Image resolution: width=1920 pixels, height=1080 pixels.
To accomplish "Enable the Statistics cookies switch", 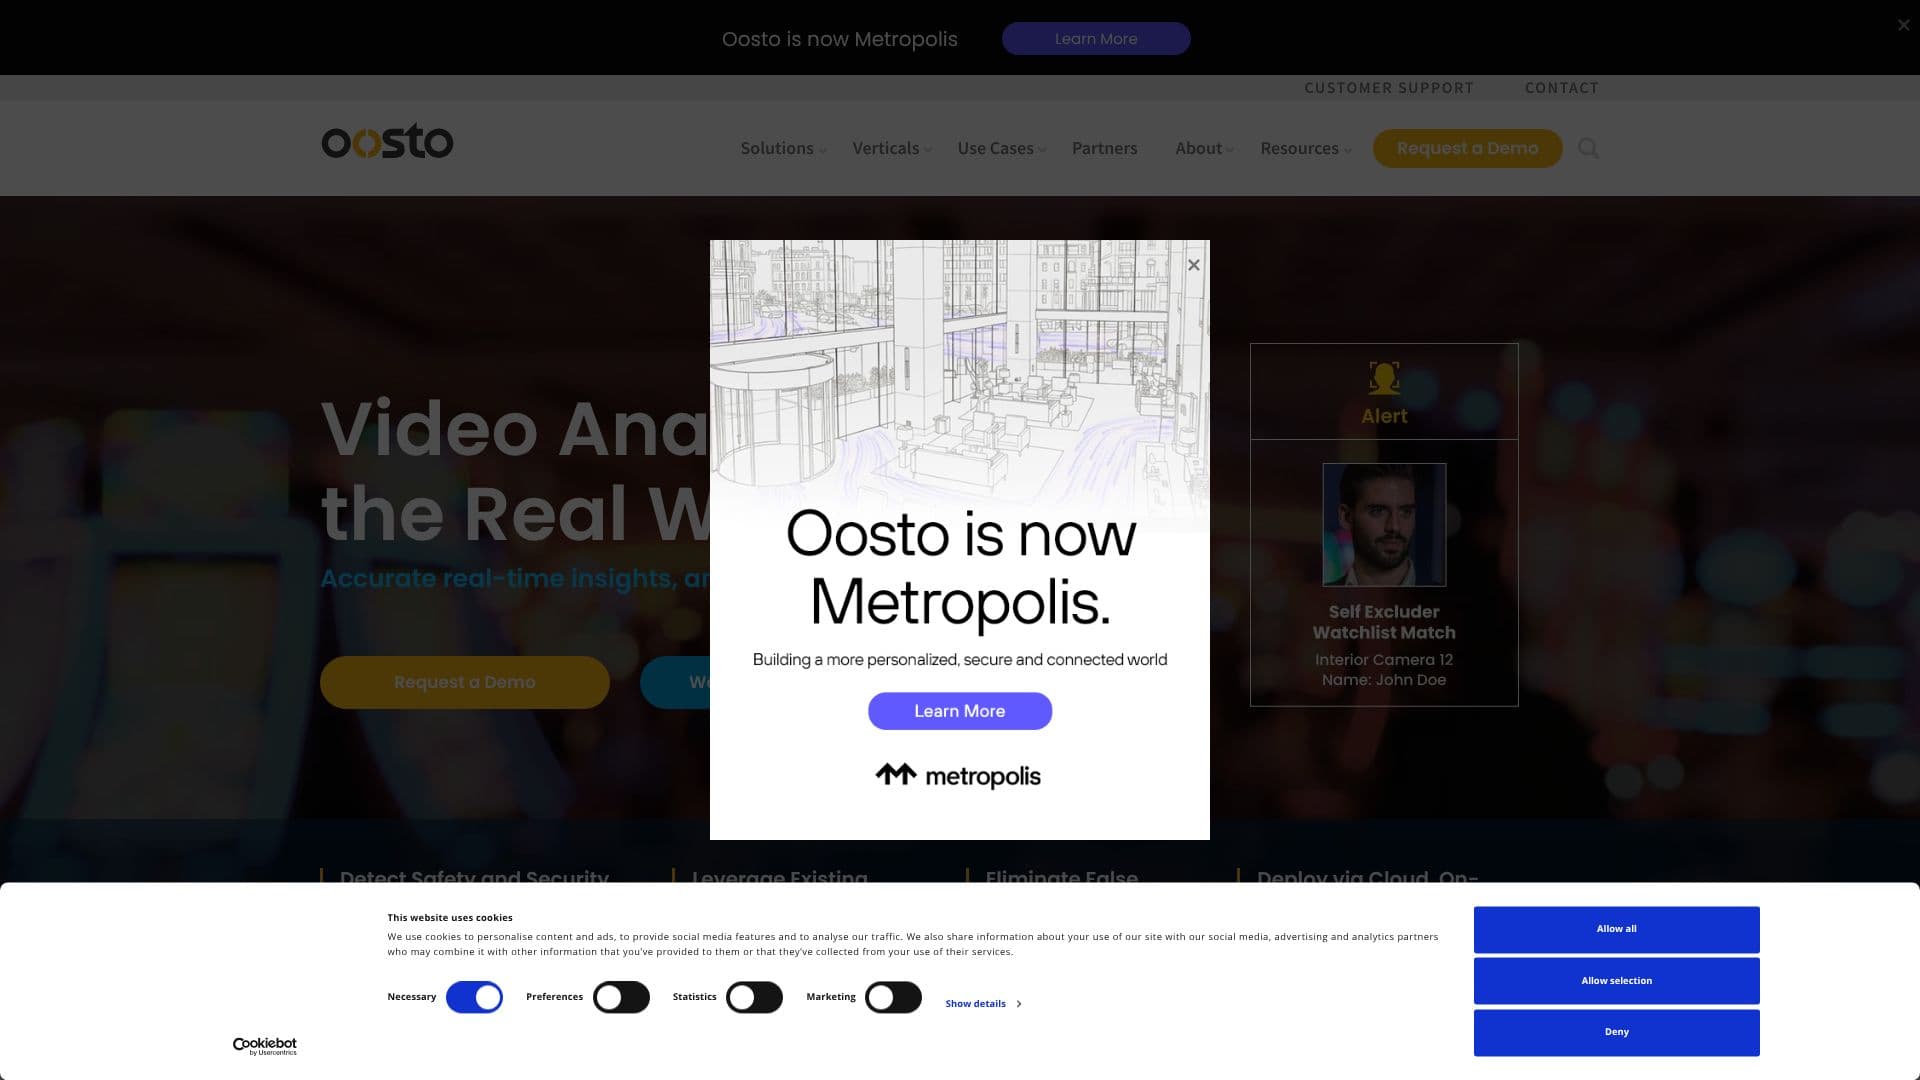I will coord(754,997).
